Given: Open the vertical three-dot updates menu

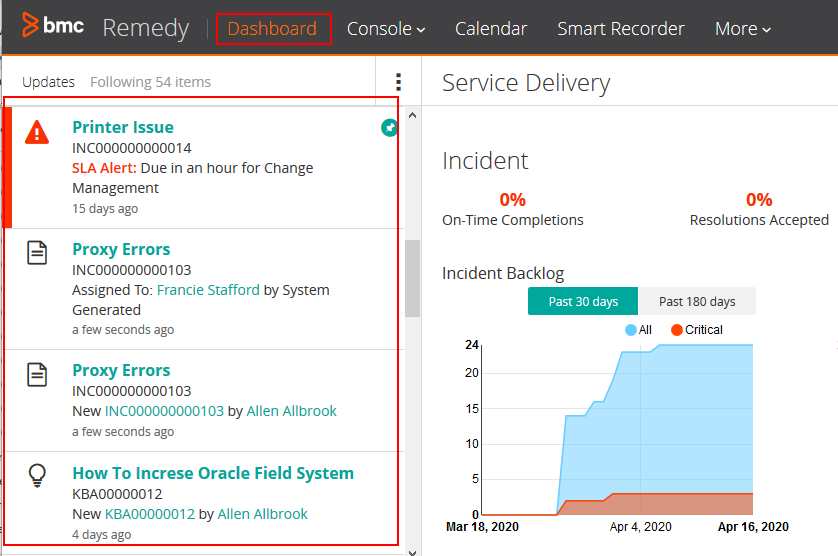Looking at the screenshot, I should (x=398, y=82).
